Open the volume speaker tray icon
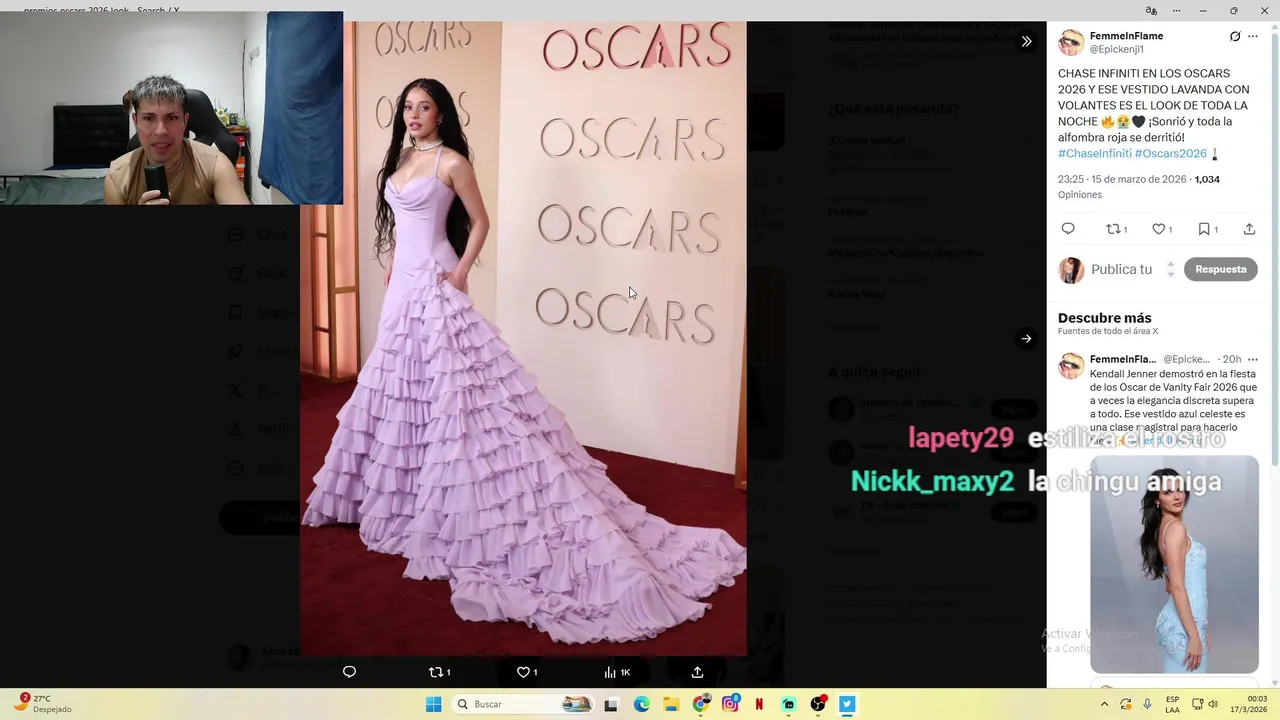The image size is (1280, 720). [x=1213, y=704]
